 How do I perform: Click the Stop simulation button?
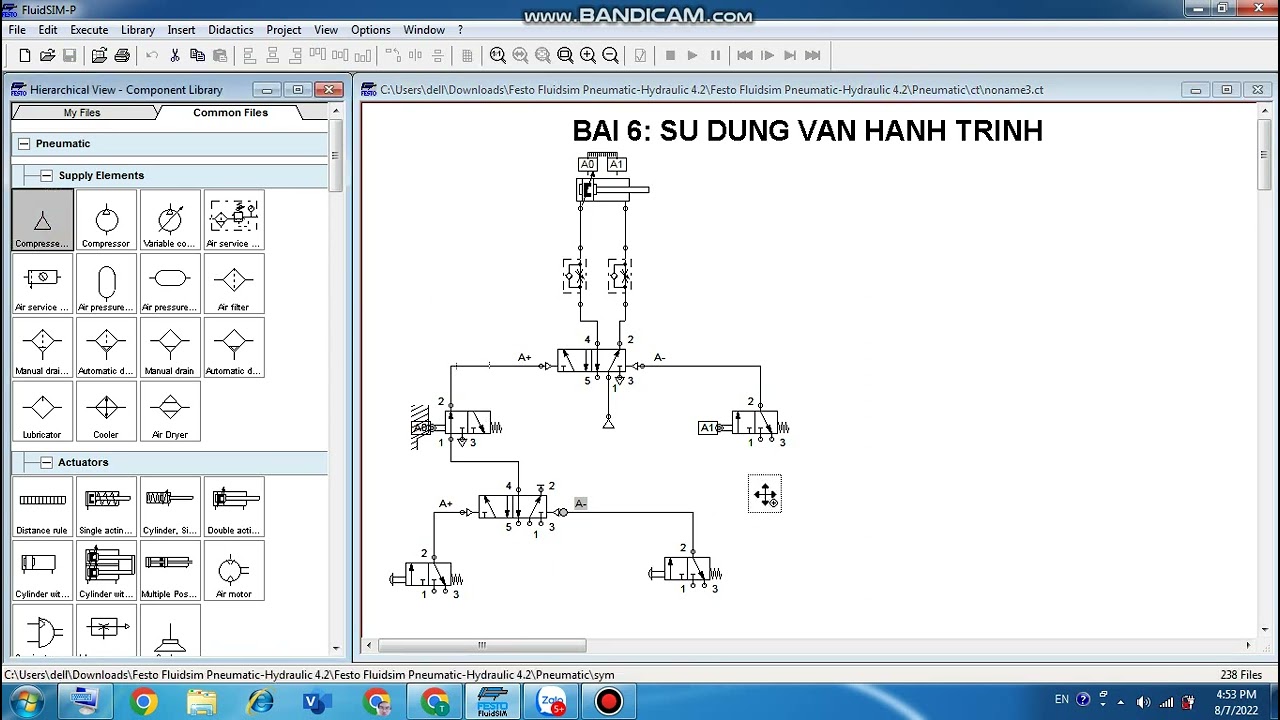tap(670, 55)
